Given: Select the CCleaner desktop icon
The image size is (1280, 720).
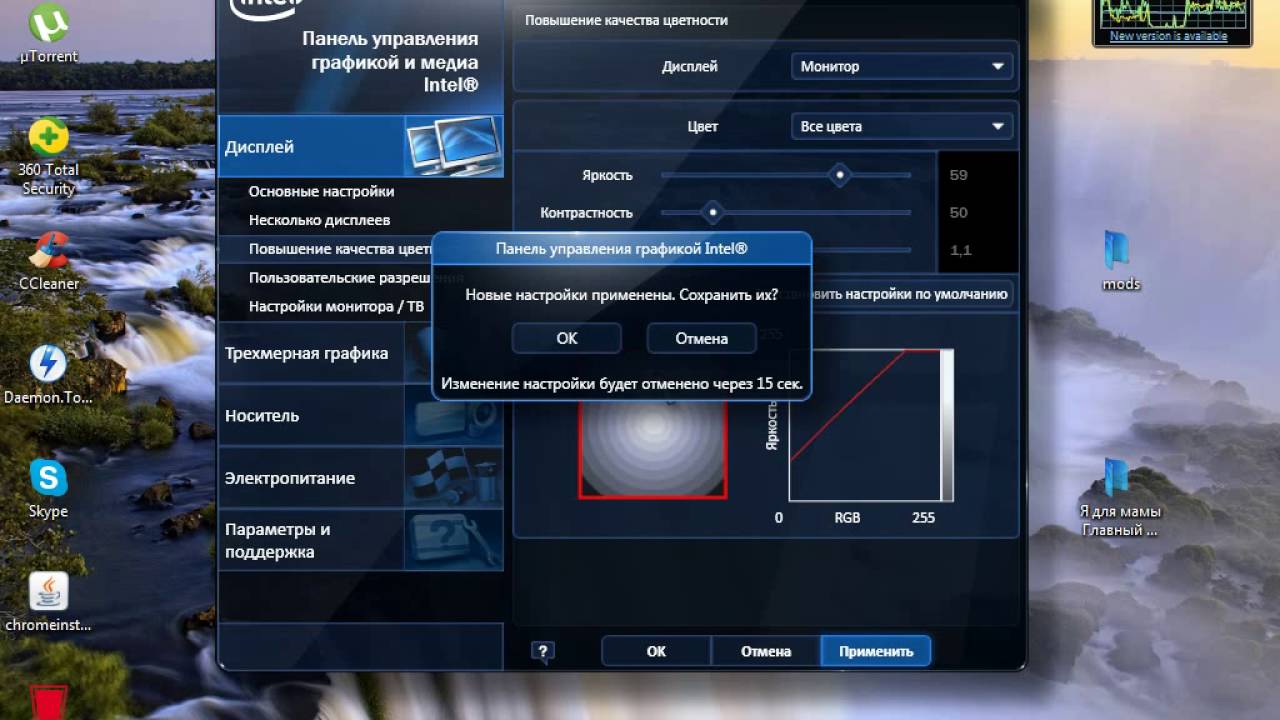Looking at the screenshot, I should click(x=48, y=261).
